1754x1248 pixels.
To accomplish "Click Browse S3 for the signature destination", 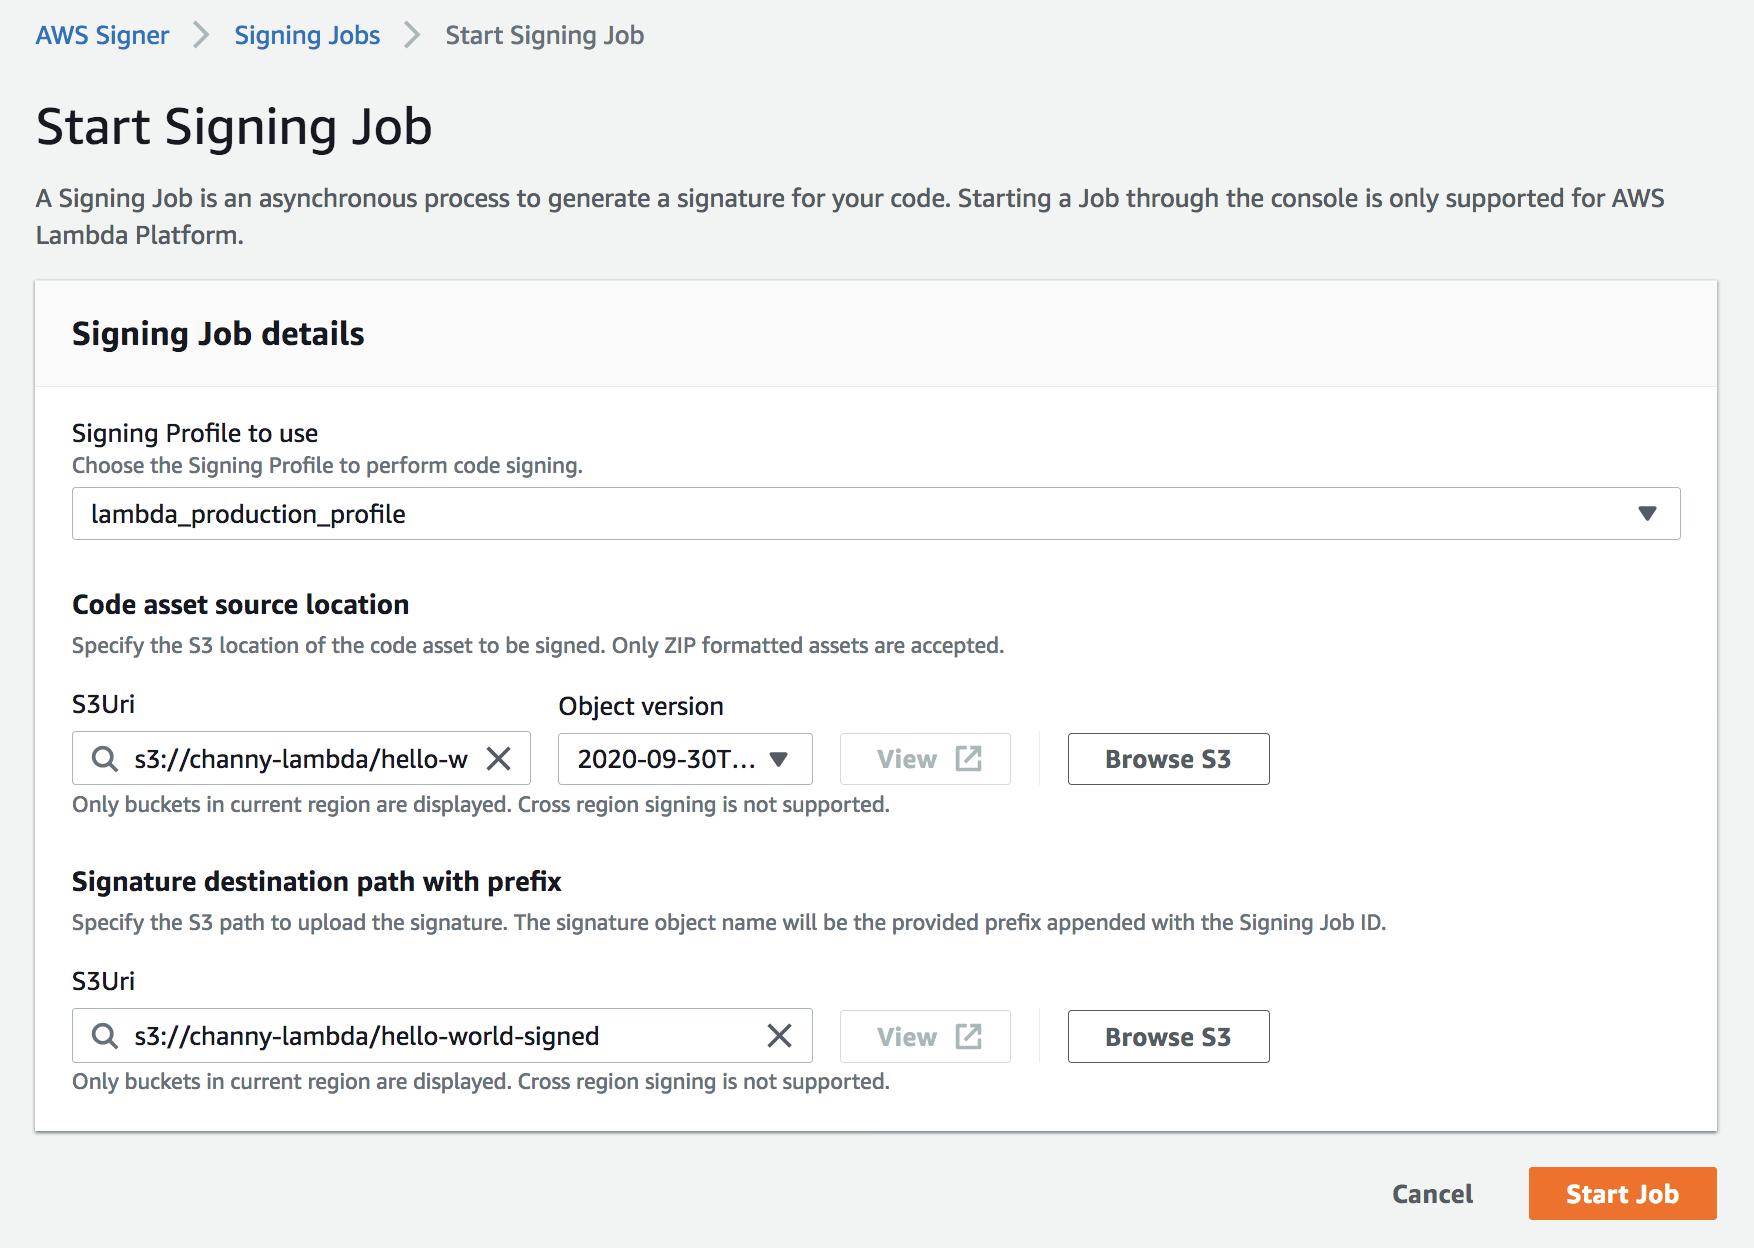I will (x=1168, y=1036).
